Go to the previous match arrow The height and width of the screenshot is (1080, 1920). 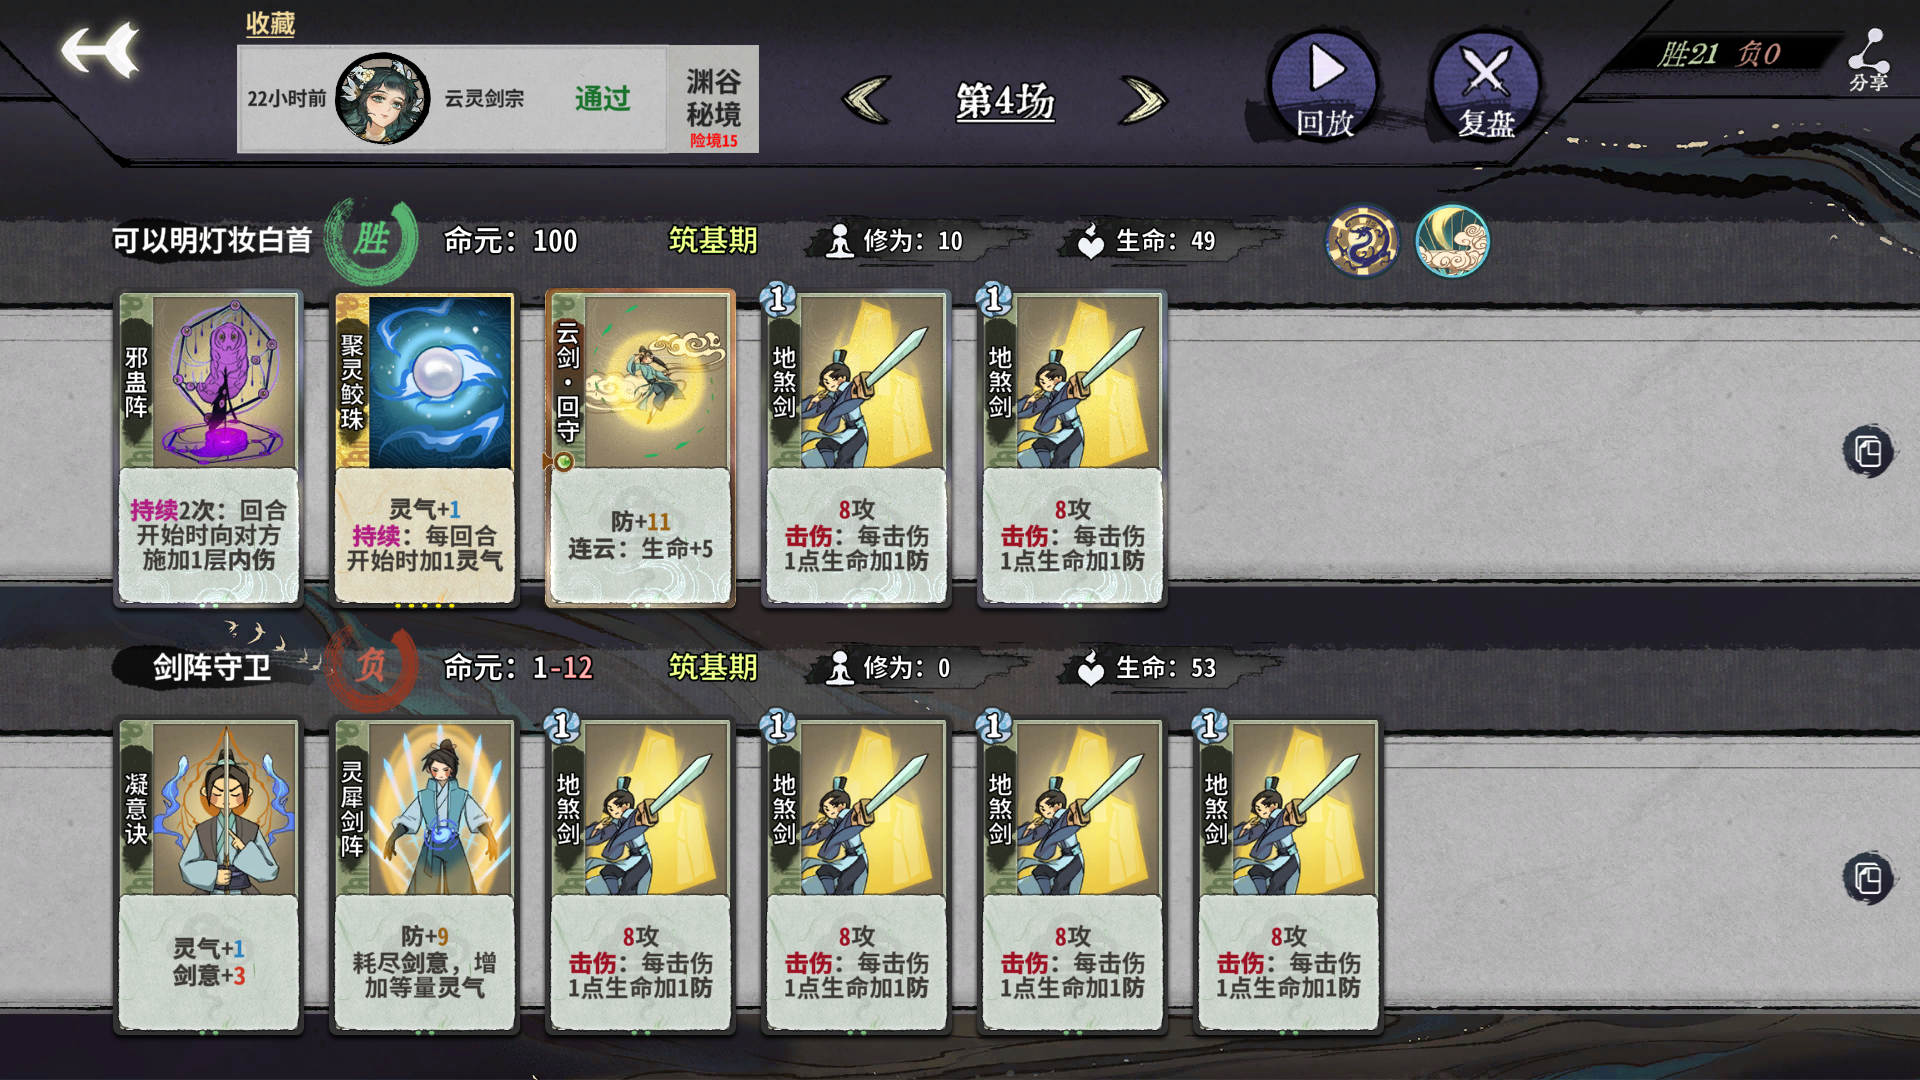point(866,100)
